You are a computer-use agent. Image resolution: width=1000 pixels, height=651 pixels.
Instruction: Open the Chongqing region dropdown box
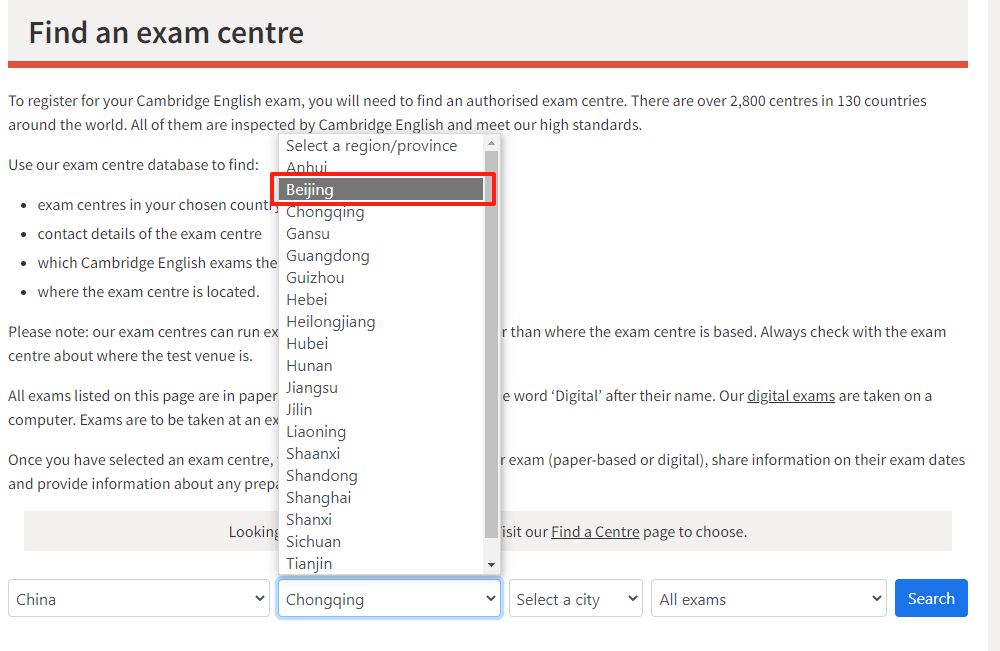389,598
